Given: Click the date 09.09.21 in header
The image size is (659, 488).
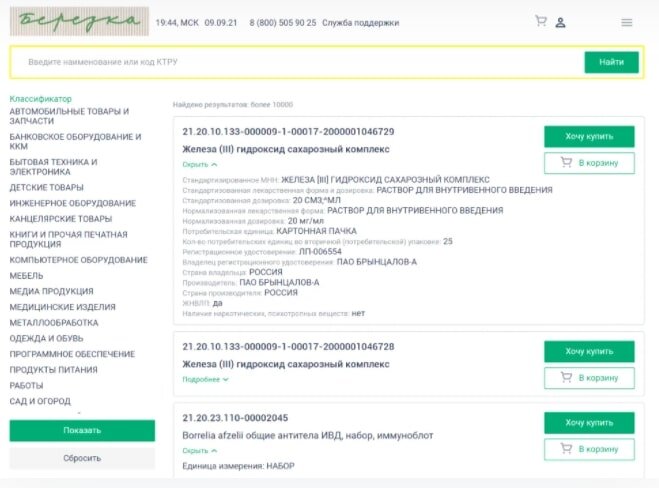Looking at the screenshot, I should [x=221, y=23].
